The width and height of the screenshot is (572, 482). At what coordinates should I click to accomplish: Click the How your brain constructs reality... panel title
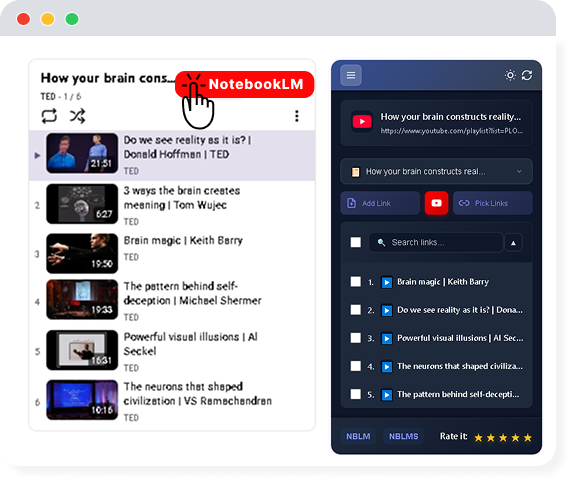(451, 117)
